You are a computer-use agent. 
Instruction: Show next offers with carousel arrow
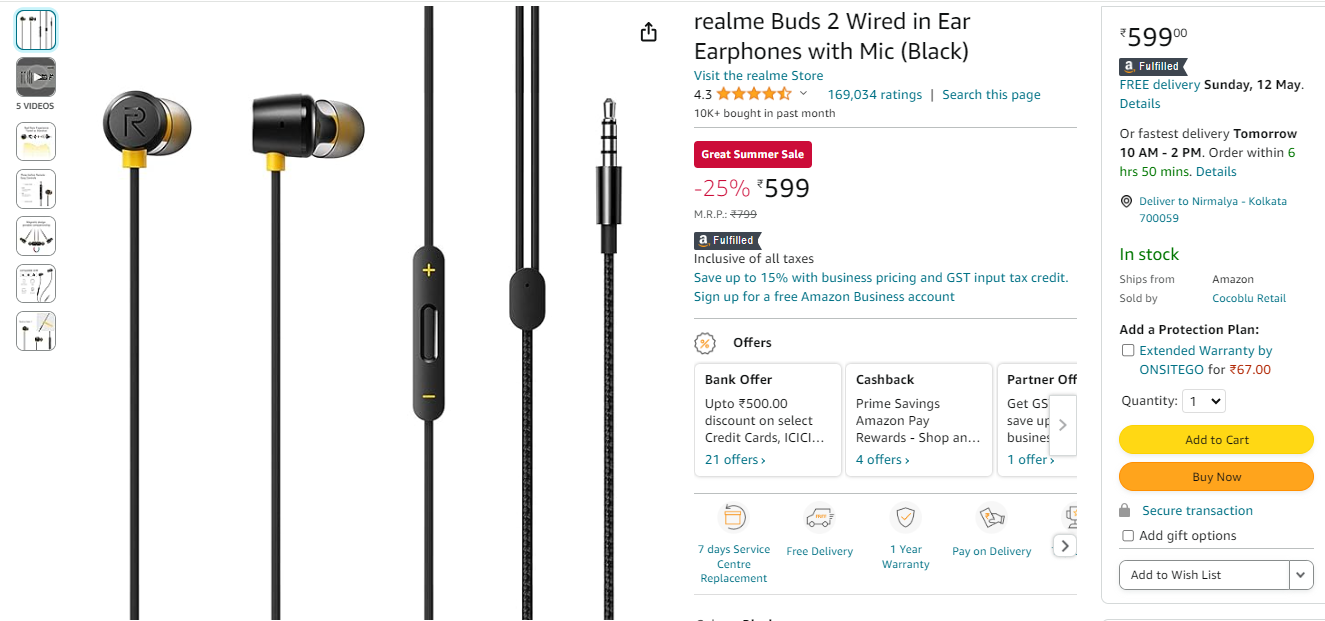tap(1062, 425)
